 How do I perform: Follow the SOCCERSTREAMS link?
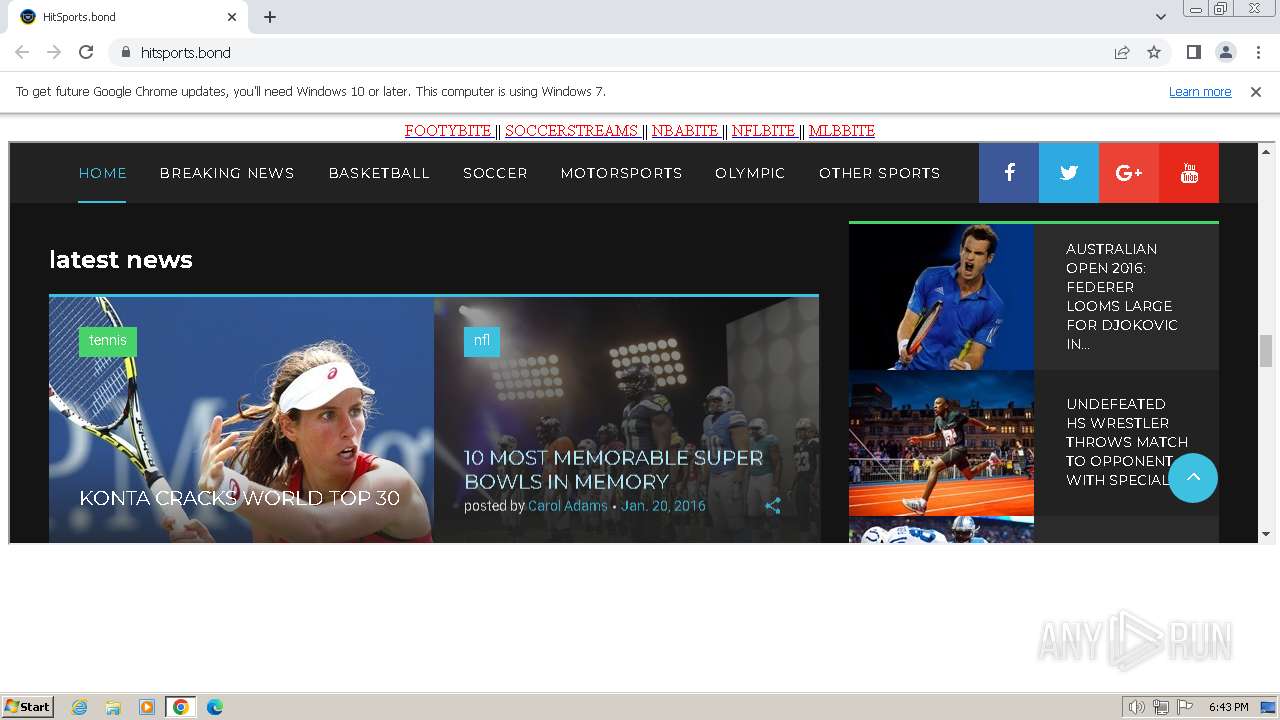tap(572, 131)
